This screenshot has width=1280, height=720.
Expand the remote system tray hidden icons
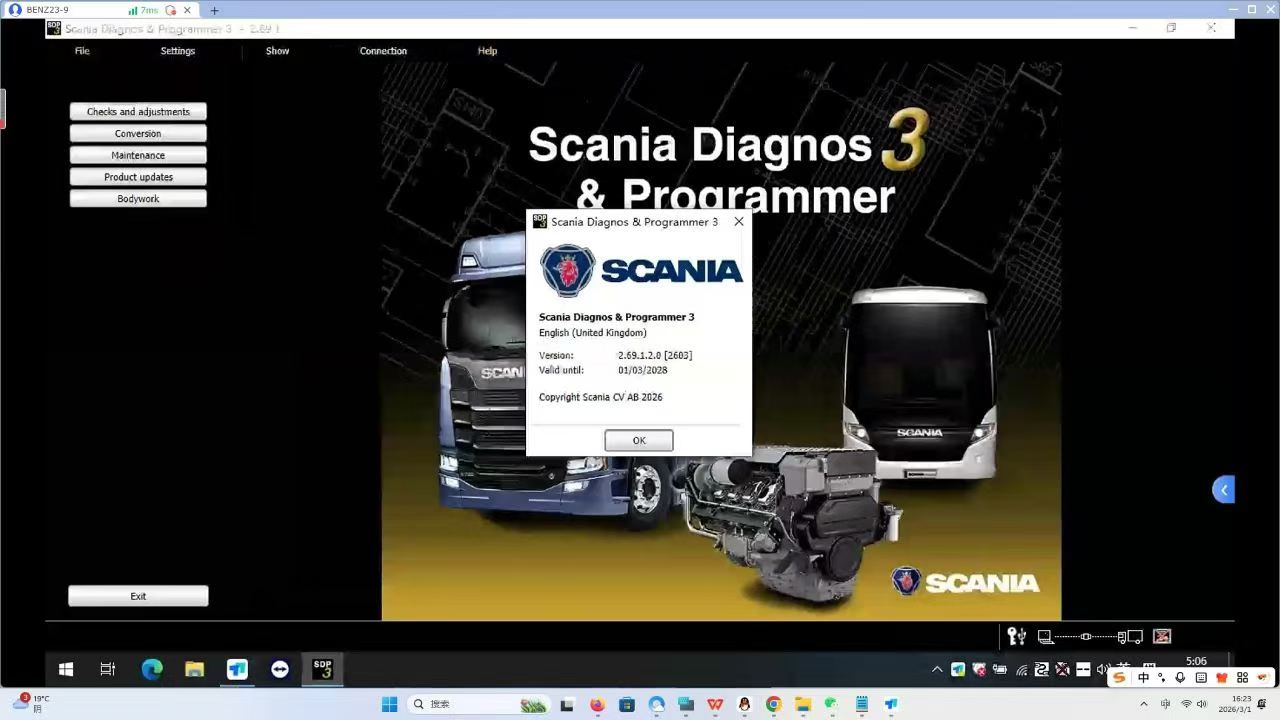point(937,669)
